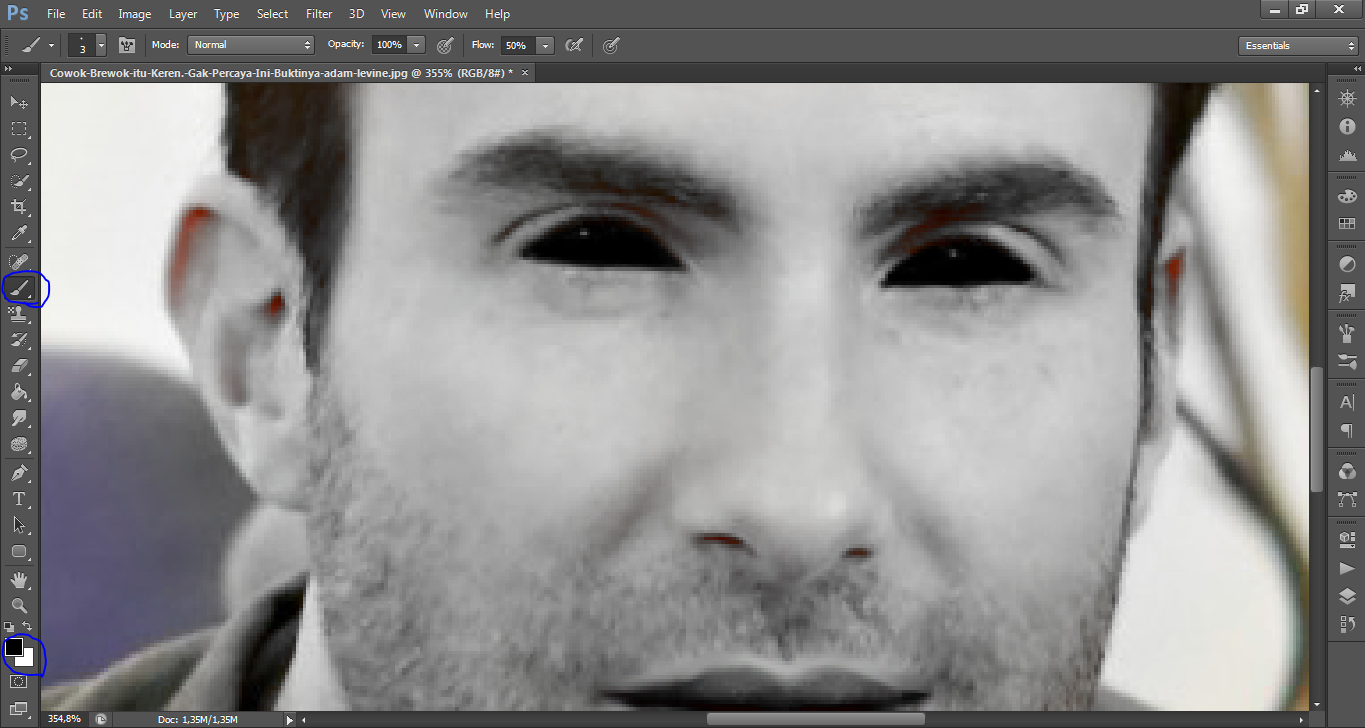This screenshot has width=1365, height=728.
Task: Open the Layers panel
Action: (x=1346, y=597)
